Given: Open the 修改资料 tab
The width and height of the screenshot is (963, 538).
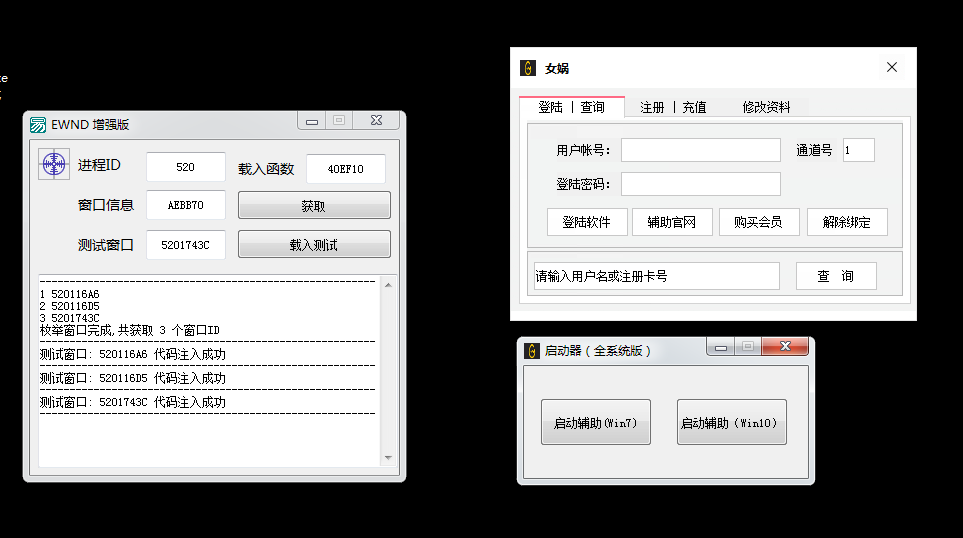Looking at the screenshot, I should coord(766,107).
